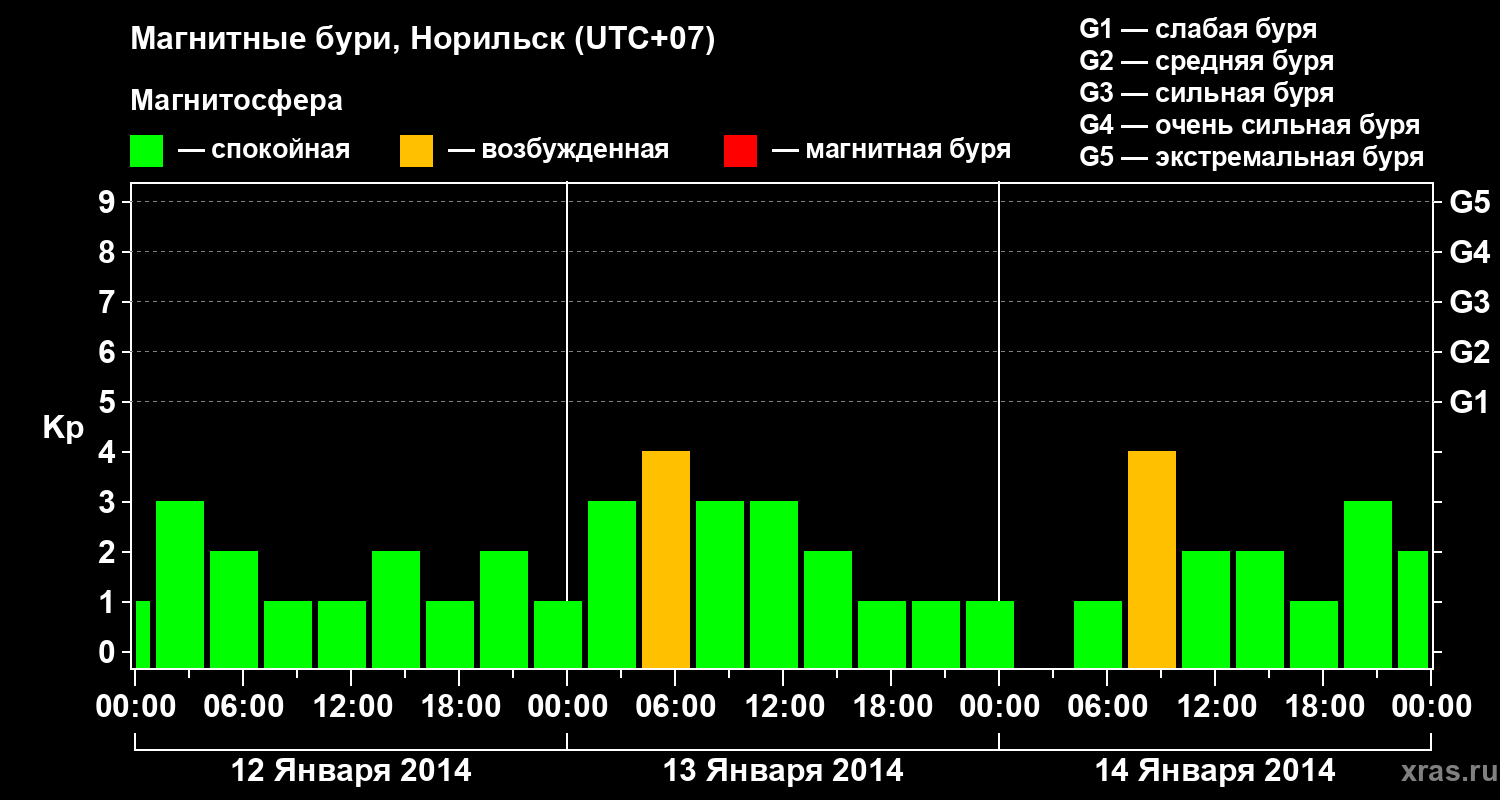
Task: Click the '06:00' time label of 13 January
Action: (675, 706)
